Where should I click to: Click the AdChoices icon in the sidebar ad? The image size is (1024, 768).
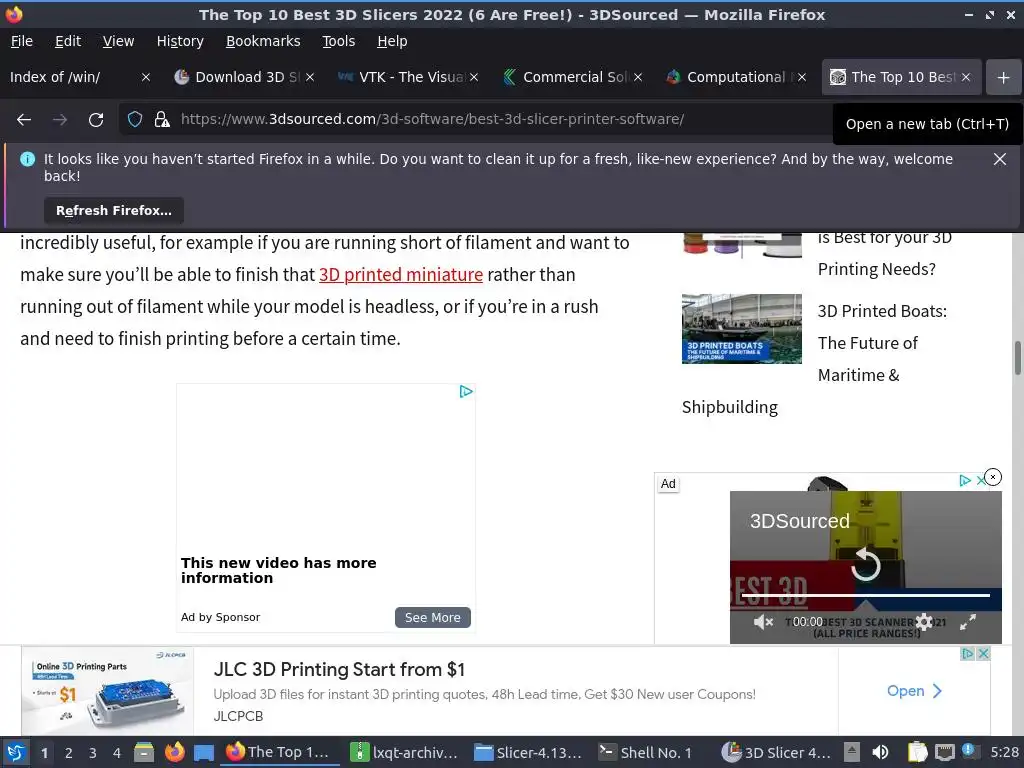965,481
